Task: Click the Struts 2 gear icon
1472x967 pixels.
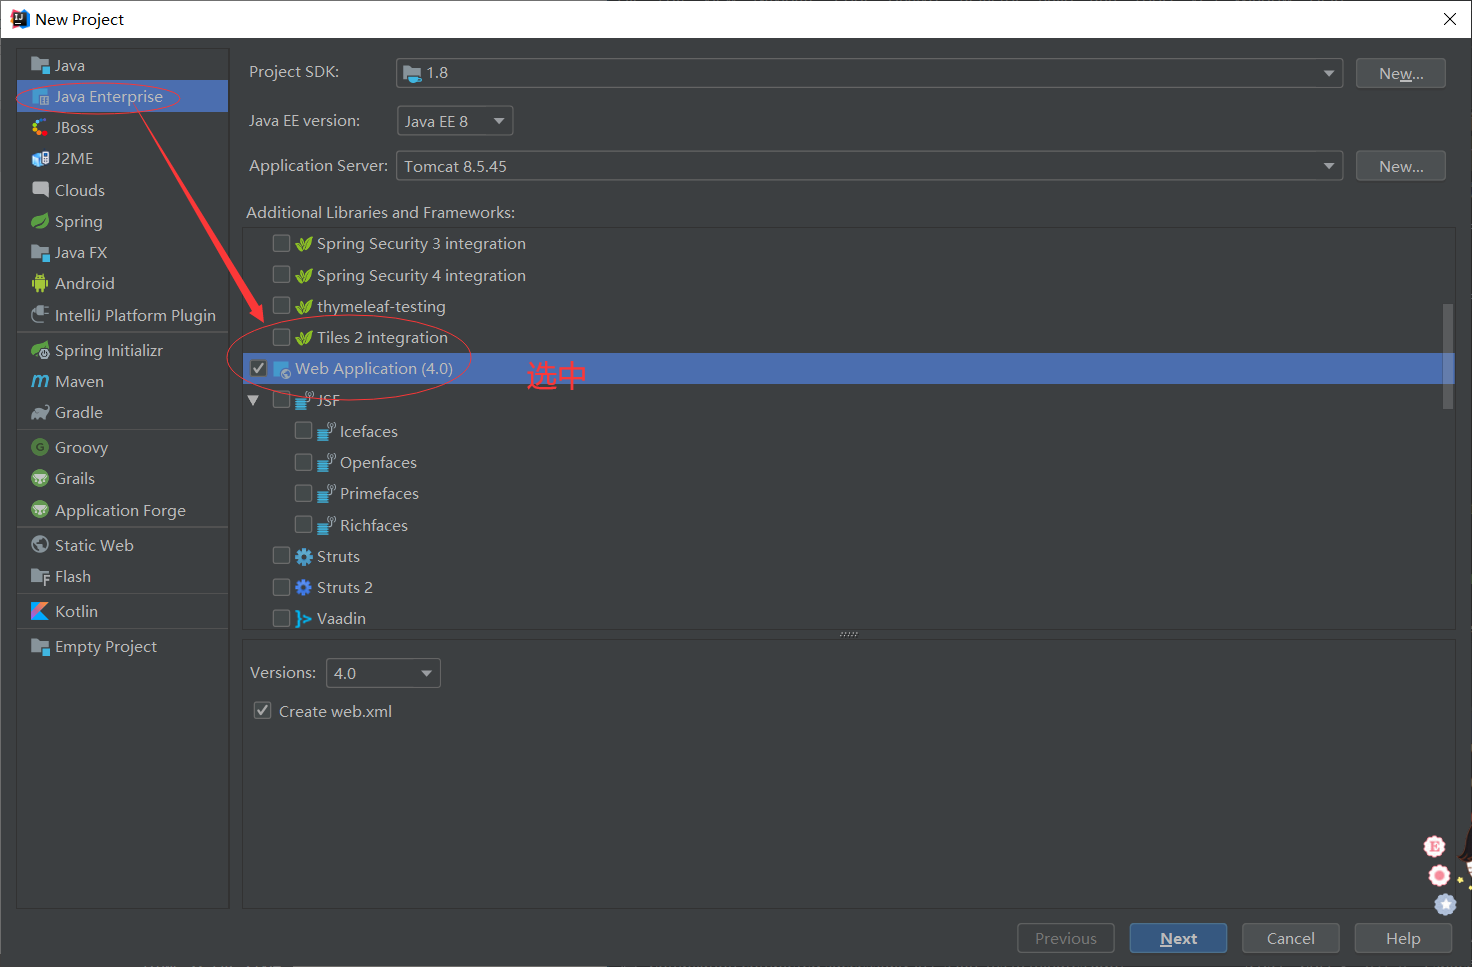Action: (304, 587)
